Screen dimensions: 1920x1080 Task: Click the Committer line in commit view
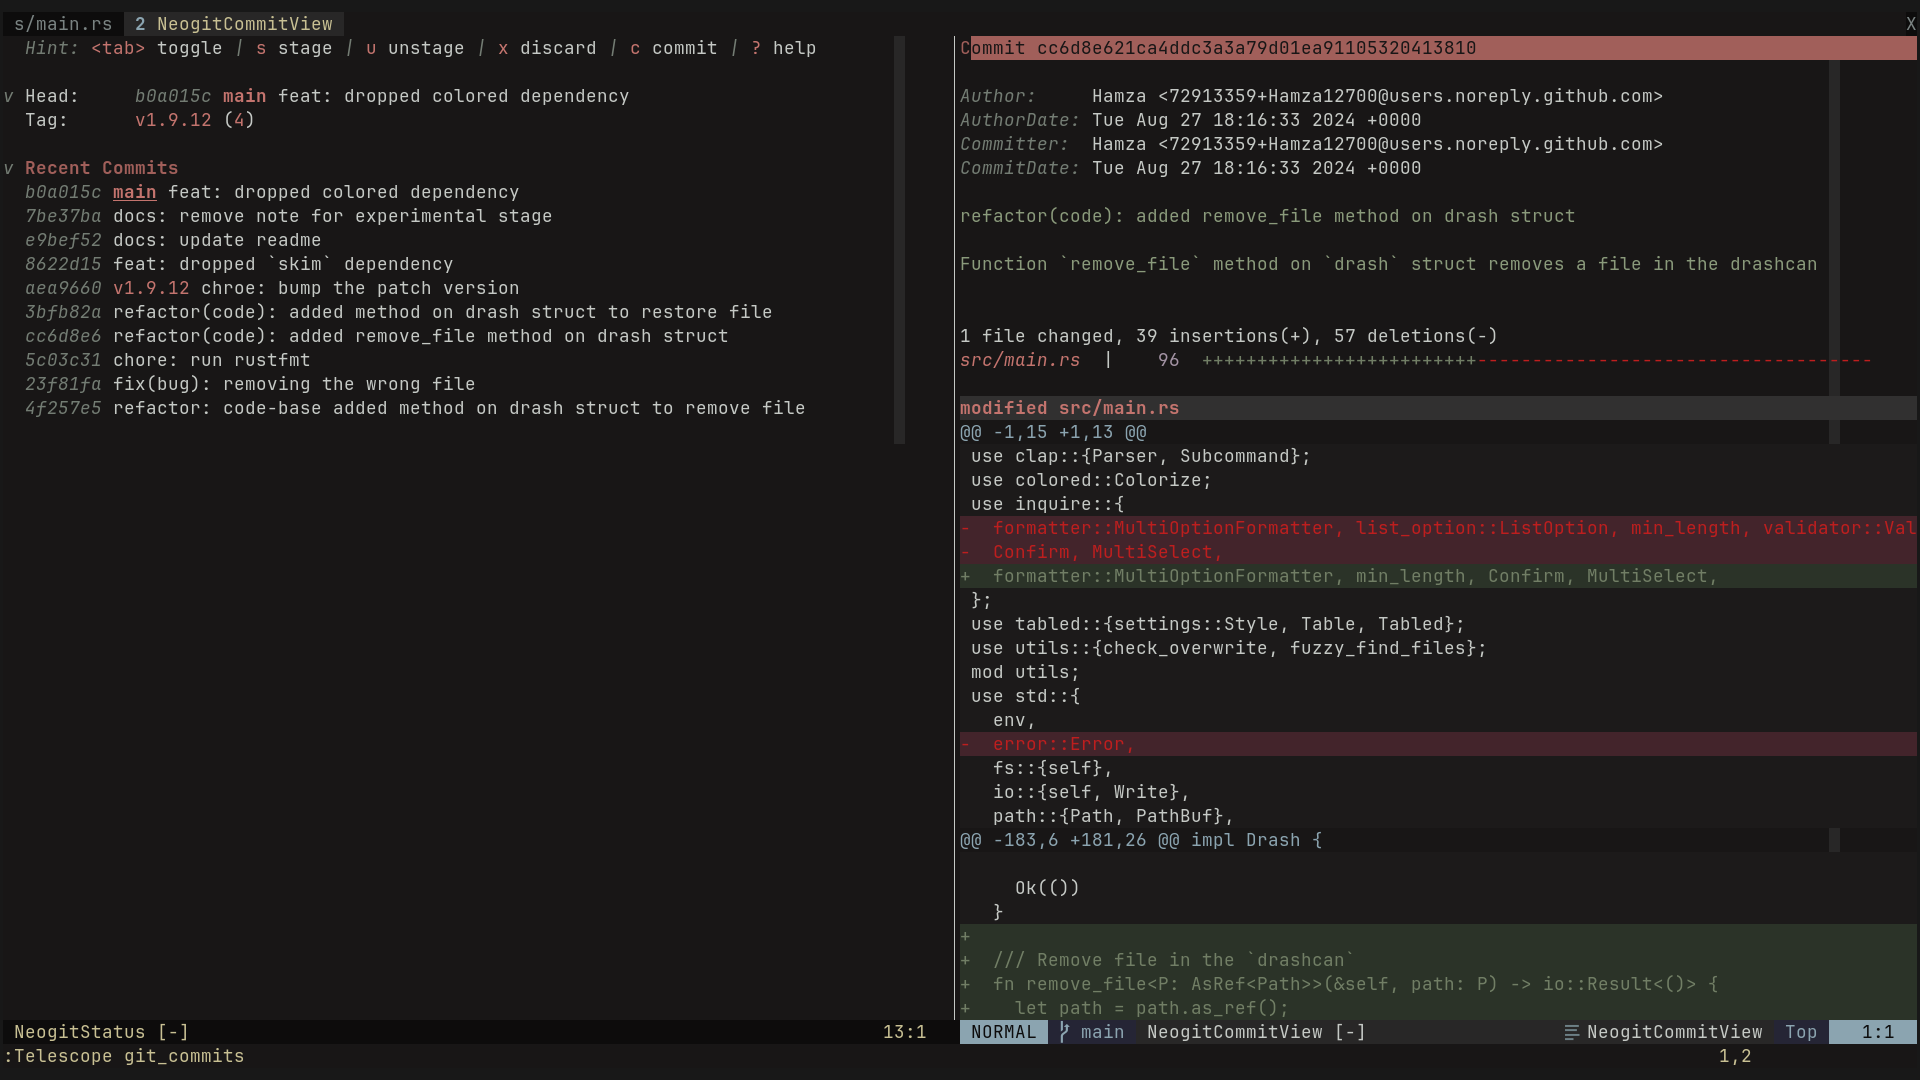pyautogui.click(x=1311, y=144)
